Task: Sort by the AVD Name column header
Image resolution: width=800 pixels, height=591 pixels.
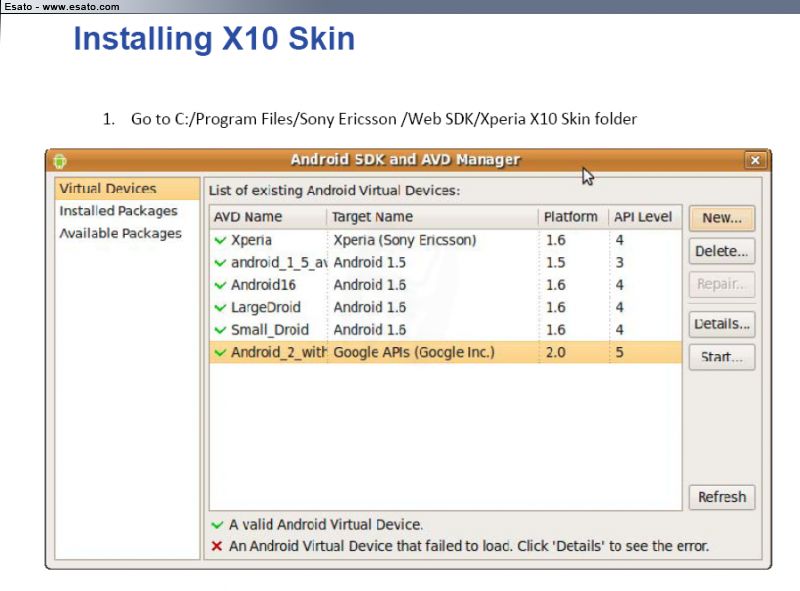Action: [268, 217]
